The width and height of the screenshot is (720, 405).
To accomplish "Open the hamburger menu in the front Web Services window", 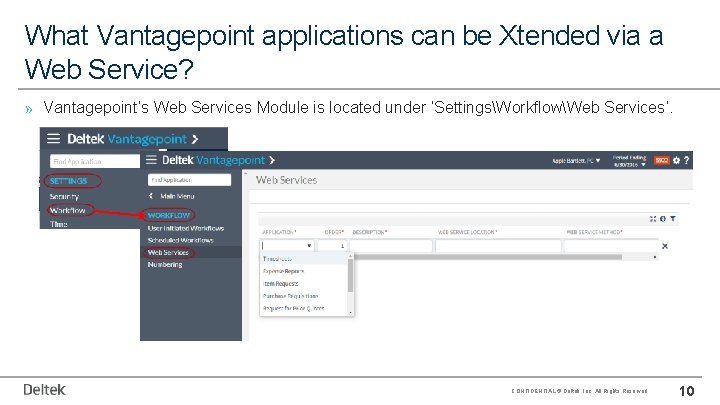I will (x=152, y=160).
